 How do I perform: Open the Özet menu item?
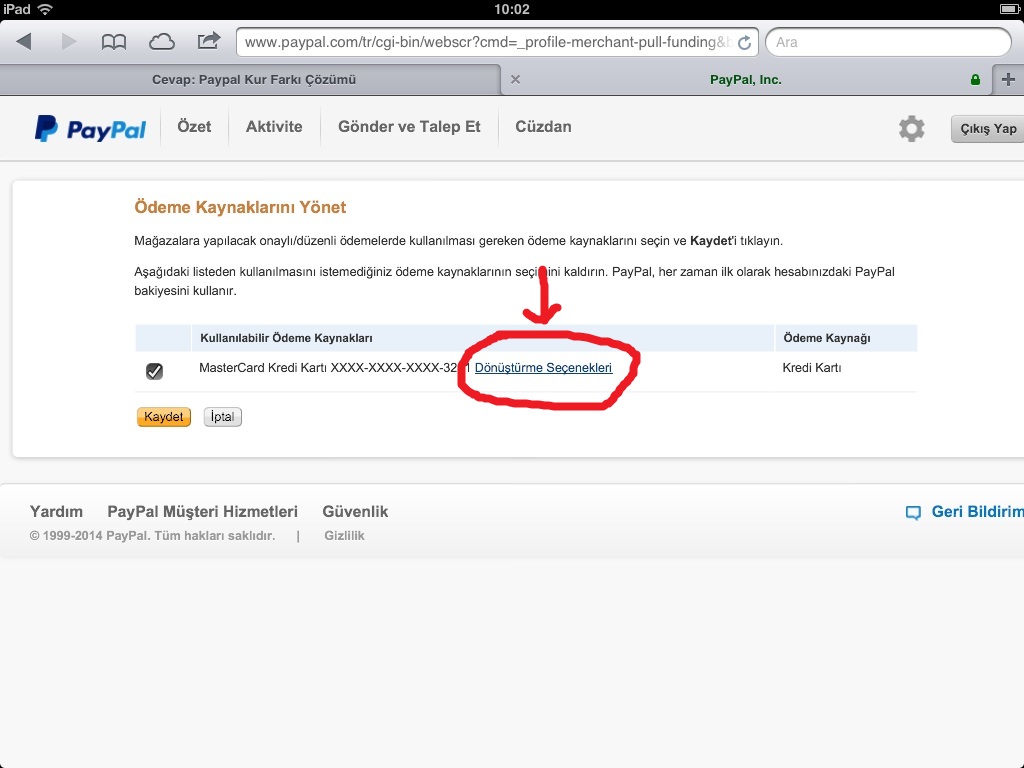[194, 127]
